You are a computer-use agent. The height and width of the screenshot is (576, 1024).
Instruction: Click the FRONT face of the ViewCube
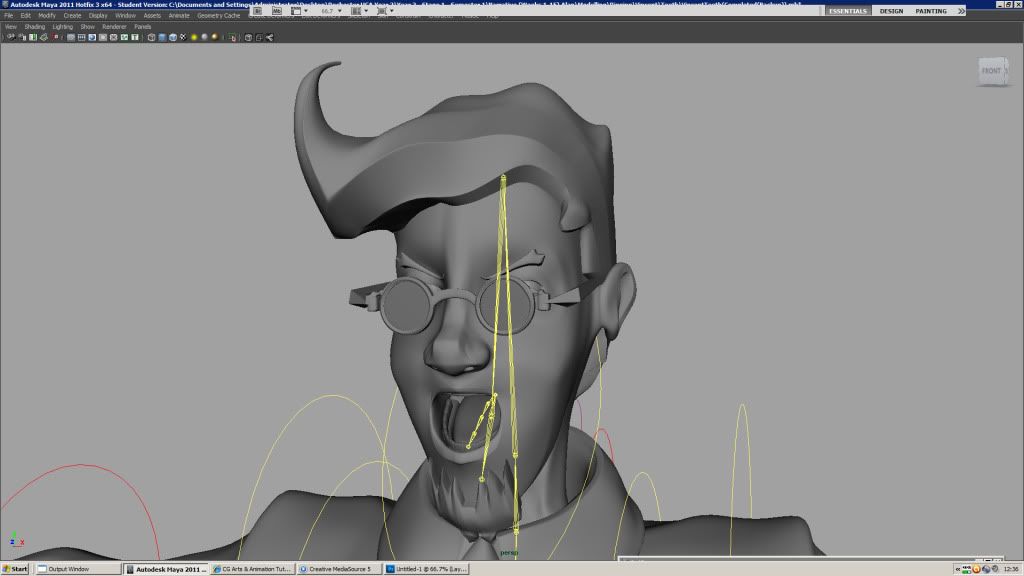[991, 71]
